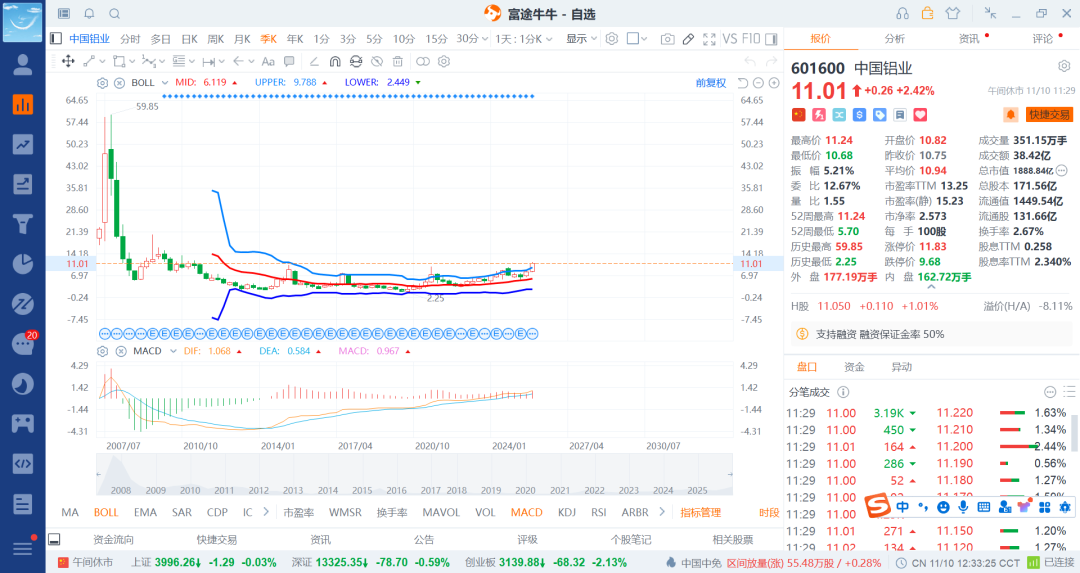Open Sogou input method 中 toggle
This screenshot has height=573, width=1080.
[902, 507]
